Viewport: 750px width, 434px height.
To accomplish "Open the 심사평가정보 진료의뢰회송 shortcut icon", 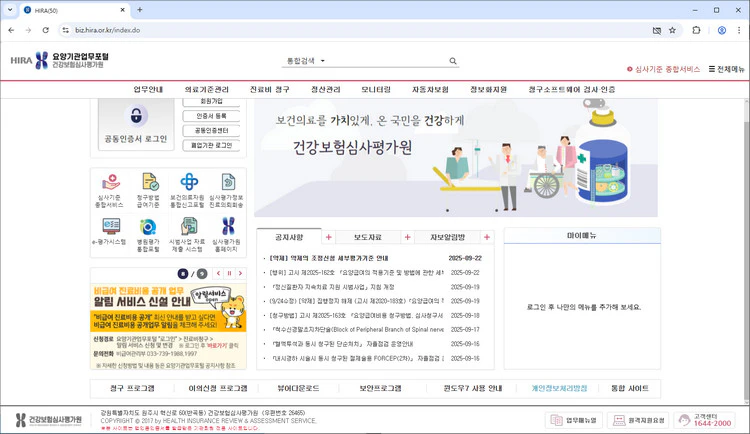I will [x=228, y=182].
